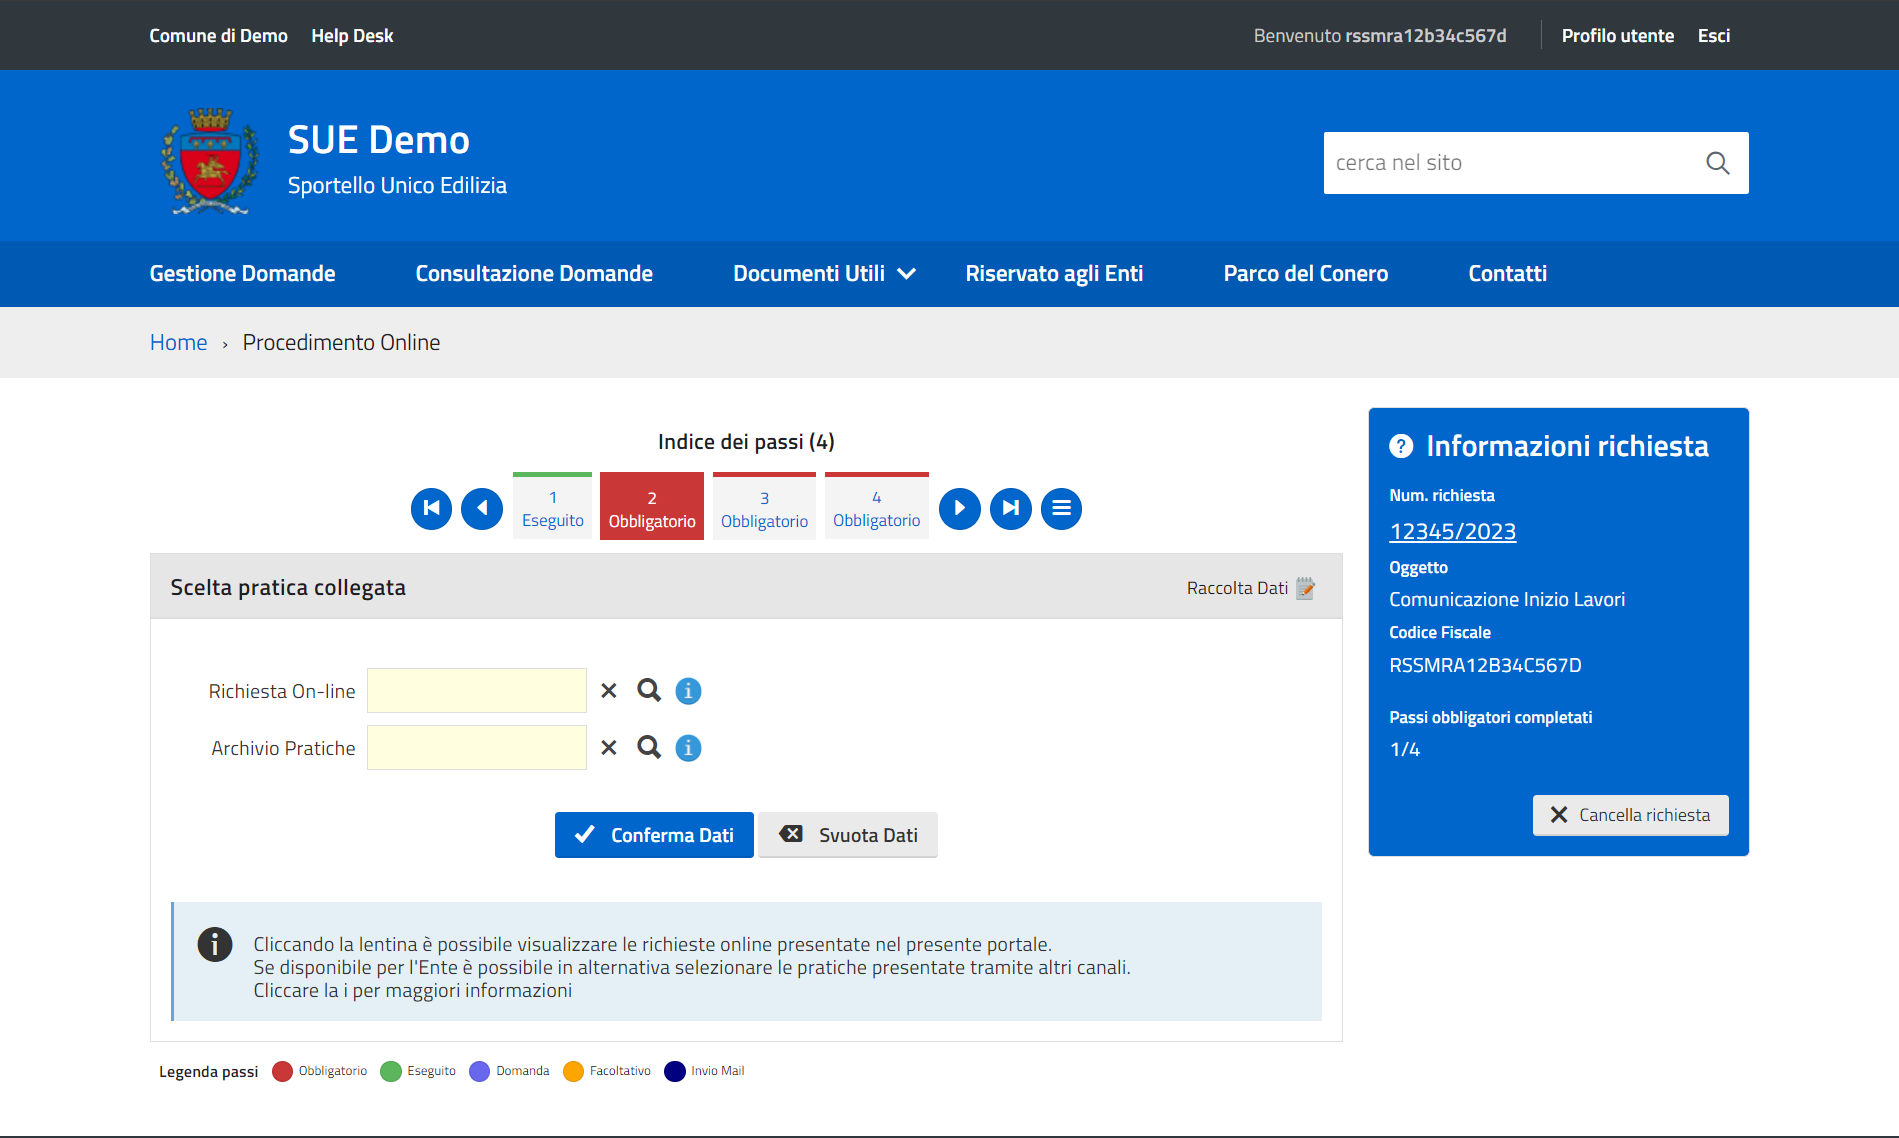
Task: Select step 3 Obbligatorio tab
Action: click(x=764, y=509)
